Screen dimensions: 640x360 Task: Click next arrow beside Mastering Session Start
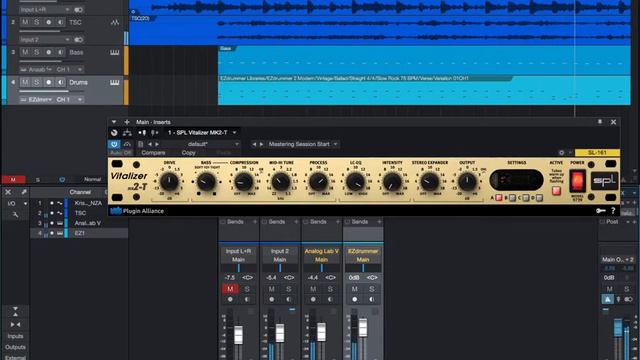pos(262,144)
